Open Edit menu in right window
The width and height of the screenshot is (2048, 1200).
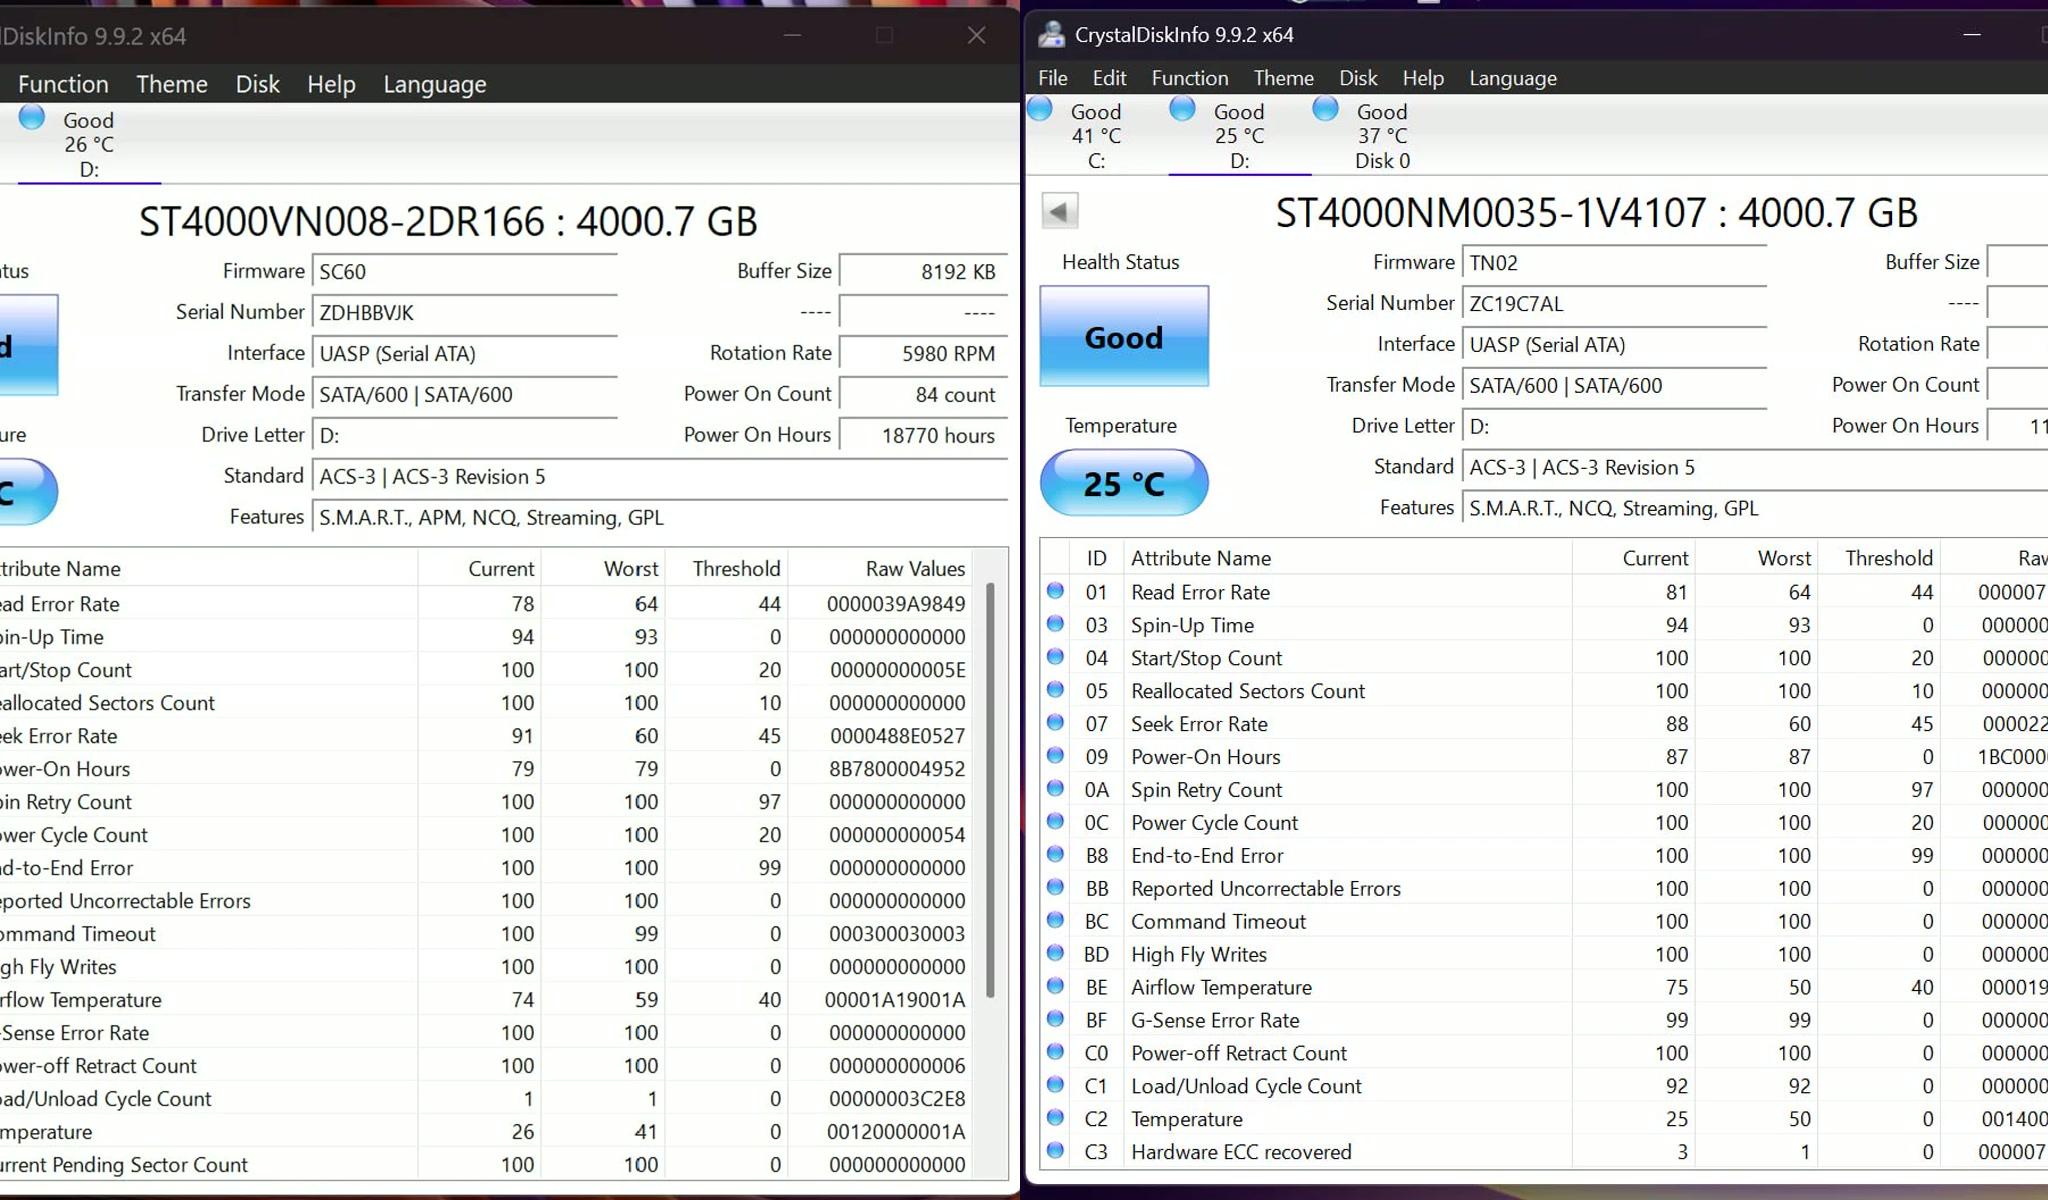pos(1109,78)
